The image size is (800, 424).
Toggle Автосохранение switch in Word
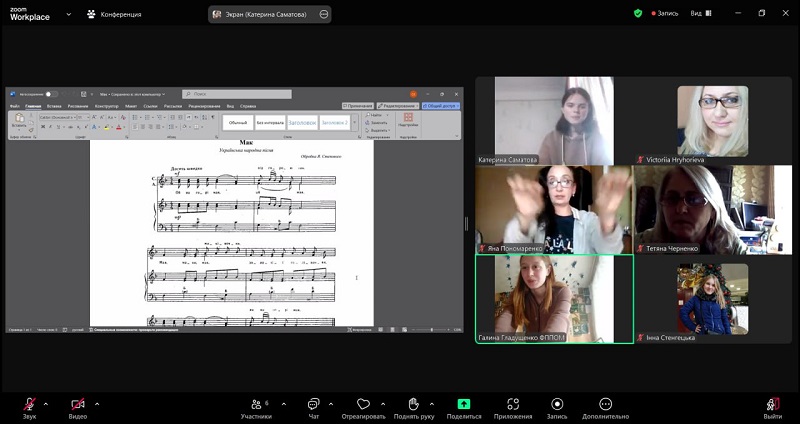pos(51,94)
